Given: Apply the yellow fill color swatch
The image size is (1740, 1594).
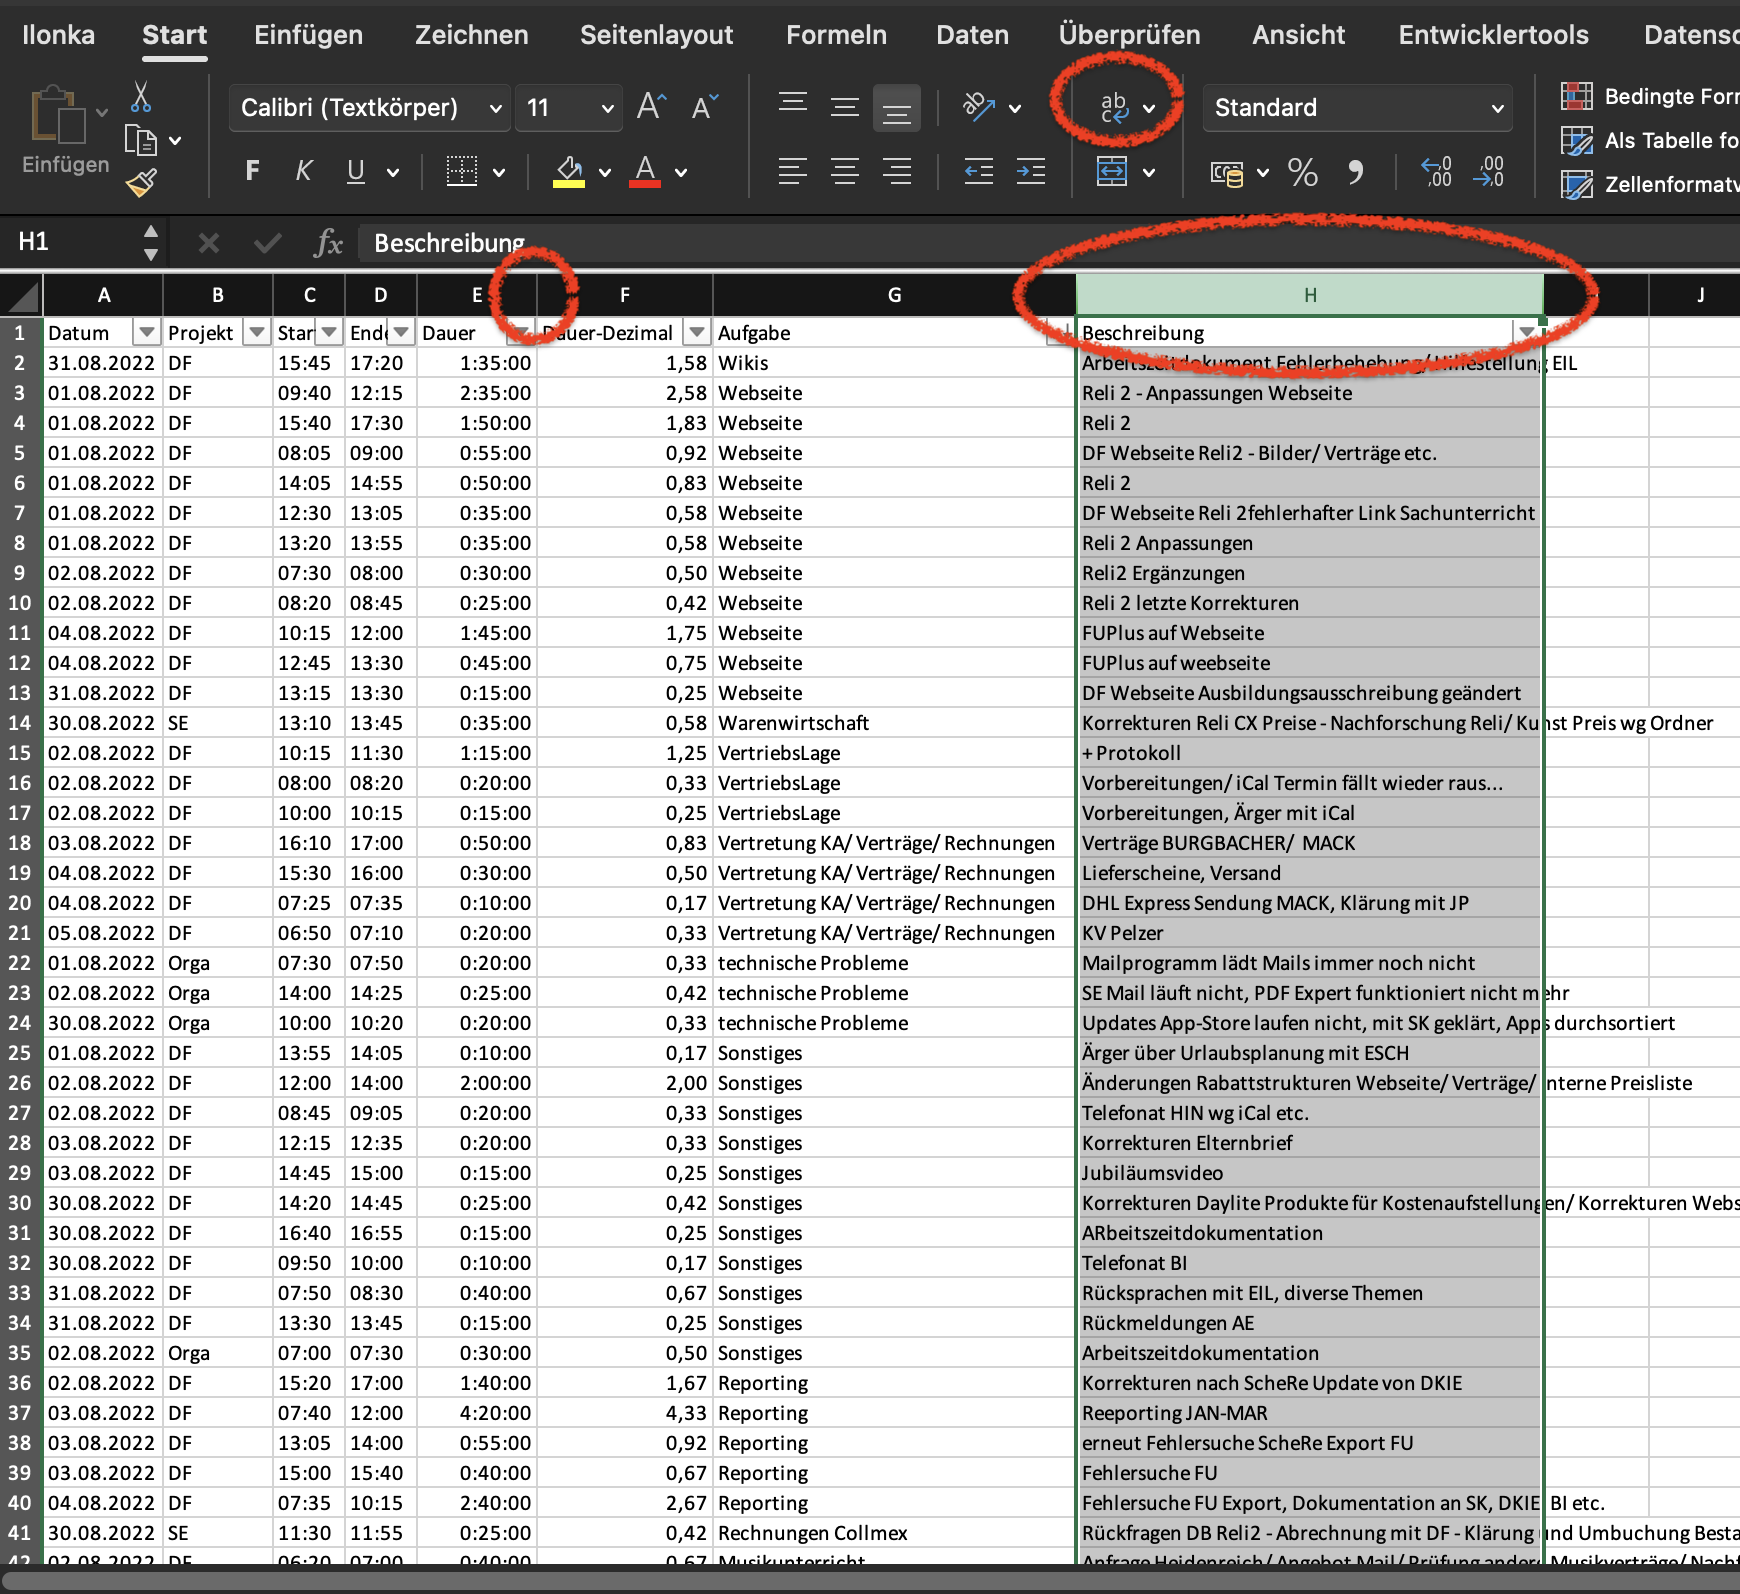Looking at the screenshot, I should (x=569, y=172).
